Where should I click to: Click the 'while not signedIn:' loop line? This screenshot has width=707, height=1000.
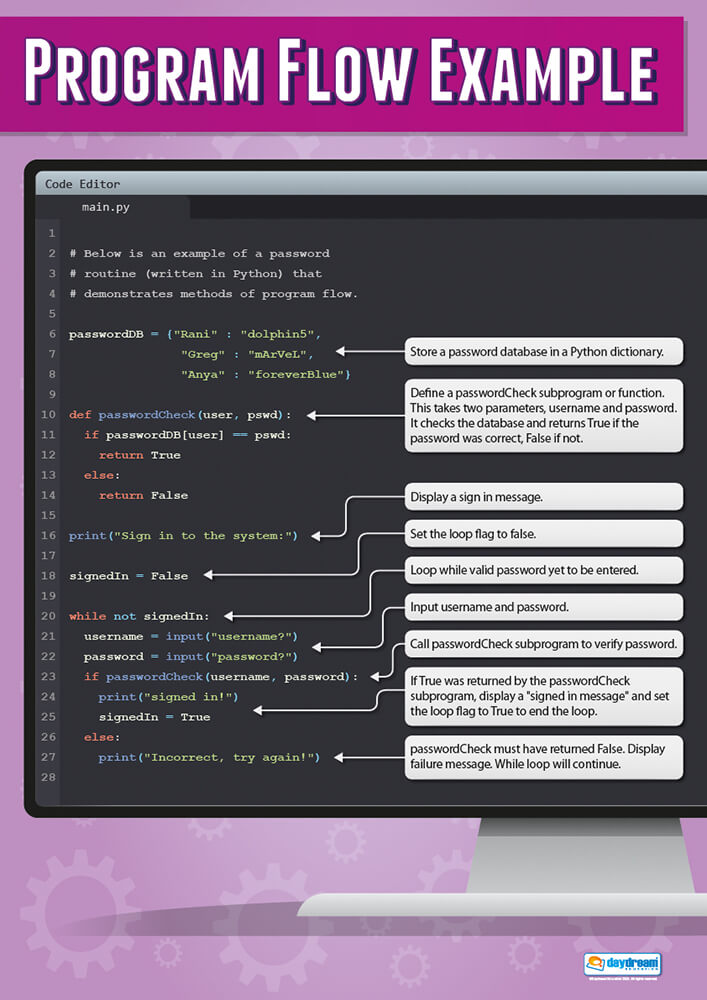146,616
